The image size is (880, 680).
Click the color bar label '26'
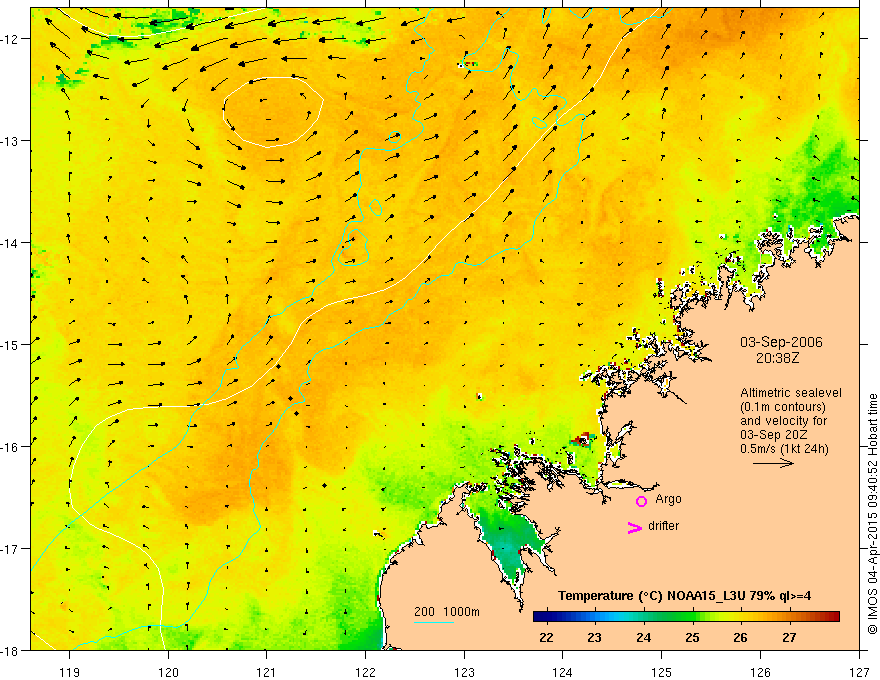pyautogui.click(x=740, y=637)
